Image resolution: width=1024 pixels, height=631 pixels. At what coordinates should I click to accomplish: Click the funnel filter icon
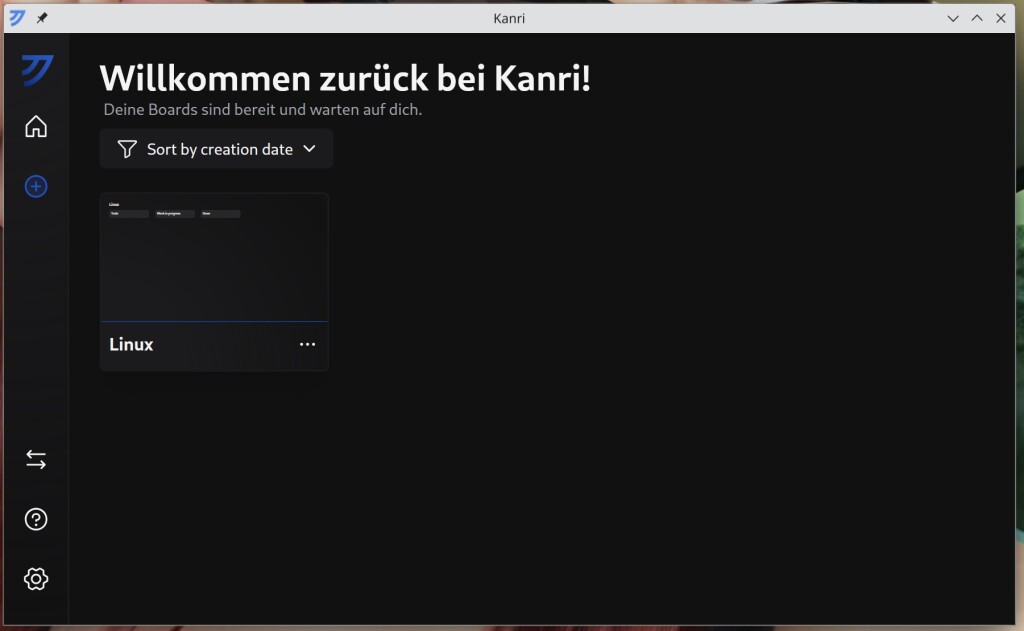(127, 149)
